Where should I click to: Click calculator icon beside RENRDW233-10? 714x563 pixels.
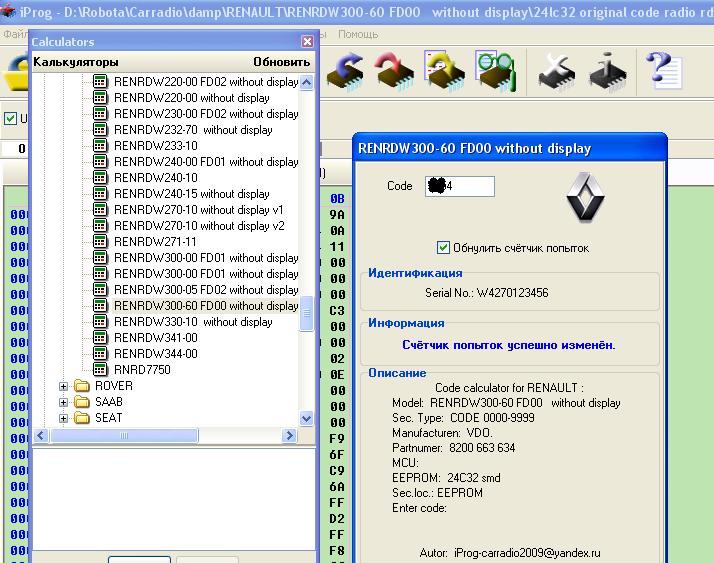tap(100, 145)
